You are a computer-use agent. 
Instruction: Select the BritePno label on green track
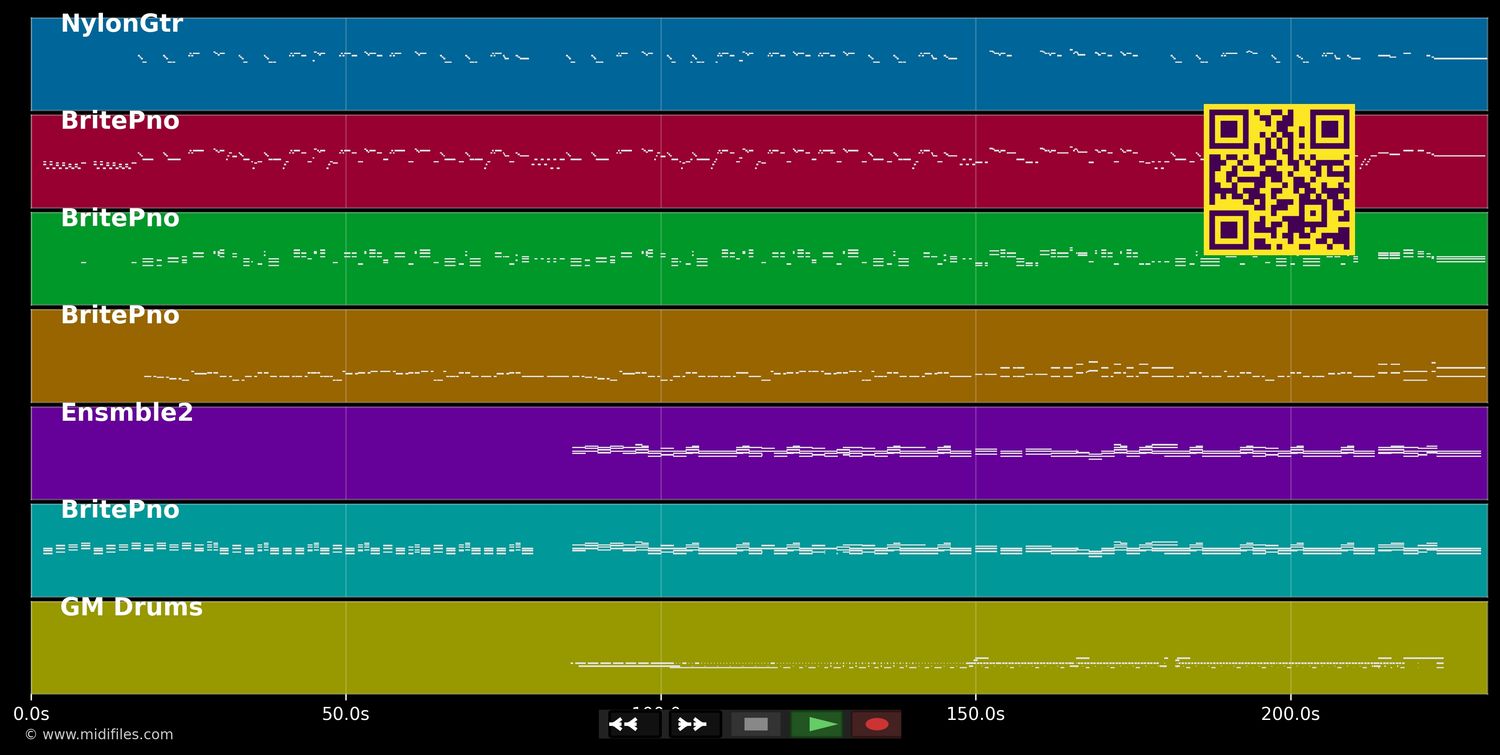[x=120, y=219]
